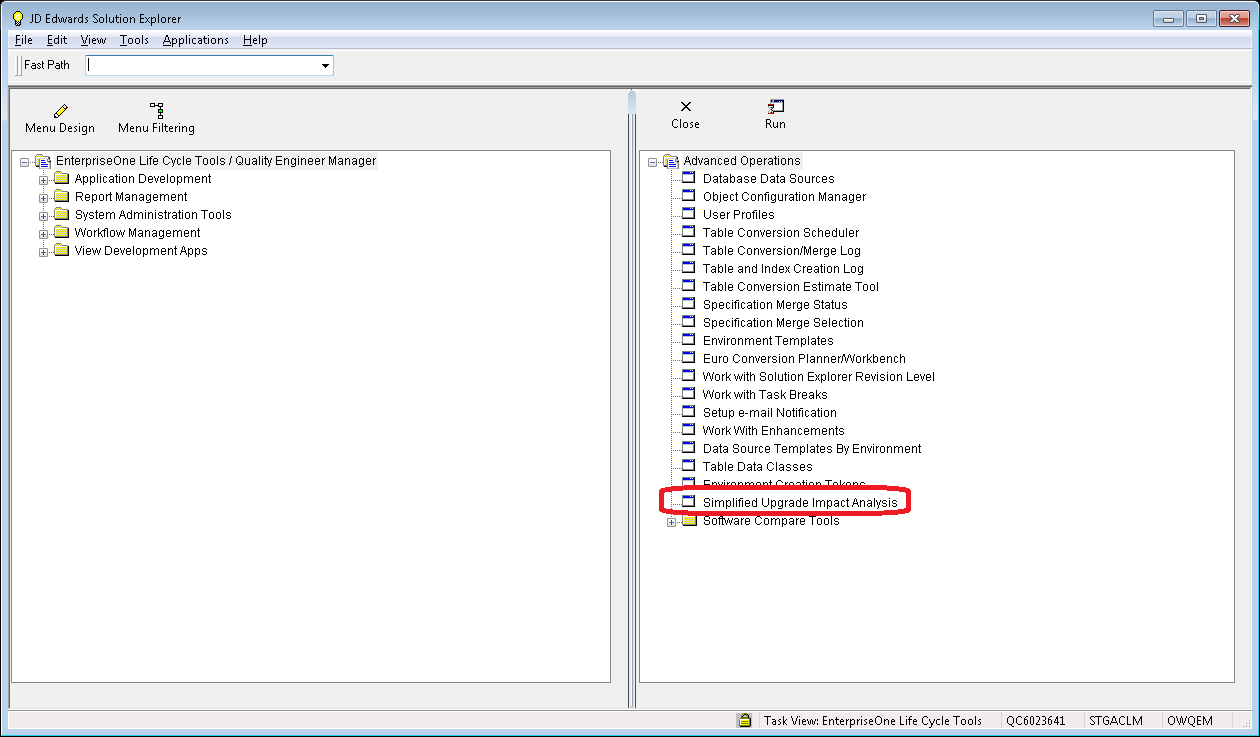Image resolution: width=1260 pixels, height=737 pixels.
Task: Click the Task View status bar text
Action: (873, 720)
